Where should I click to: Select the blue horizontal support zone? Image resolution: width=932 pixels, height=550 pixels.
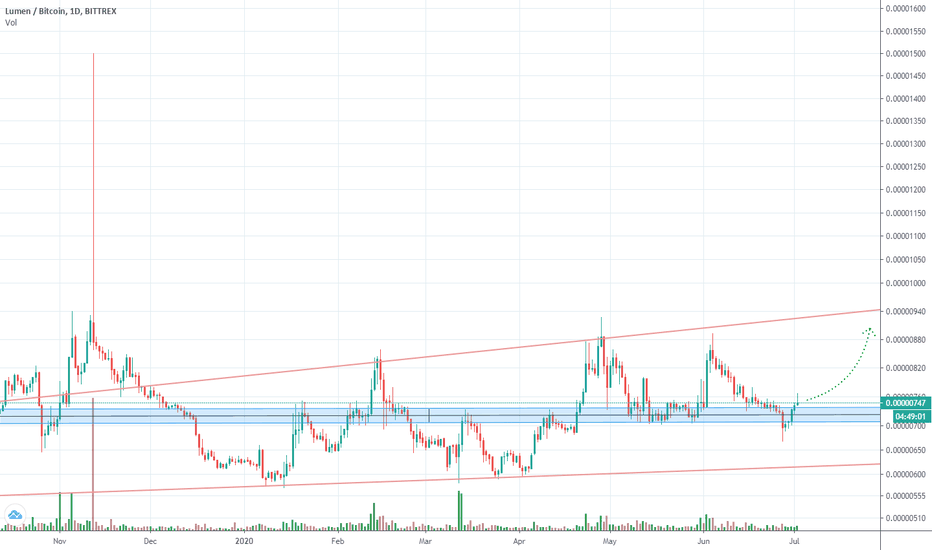coord(440,415)
